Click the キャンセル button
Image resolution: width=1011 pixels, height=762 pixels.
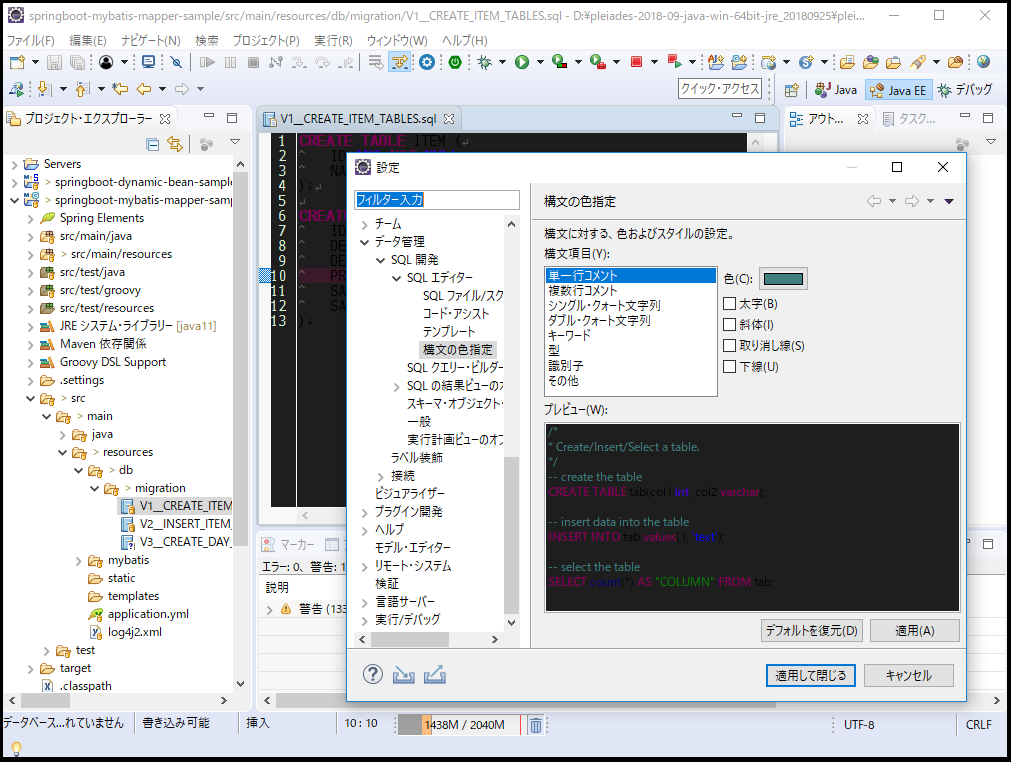(908, 675)
